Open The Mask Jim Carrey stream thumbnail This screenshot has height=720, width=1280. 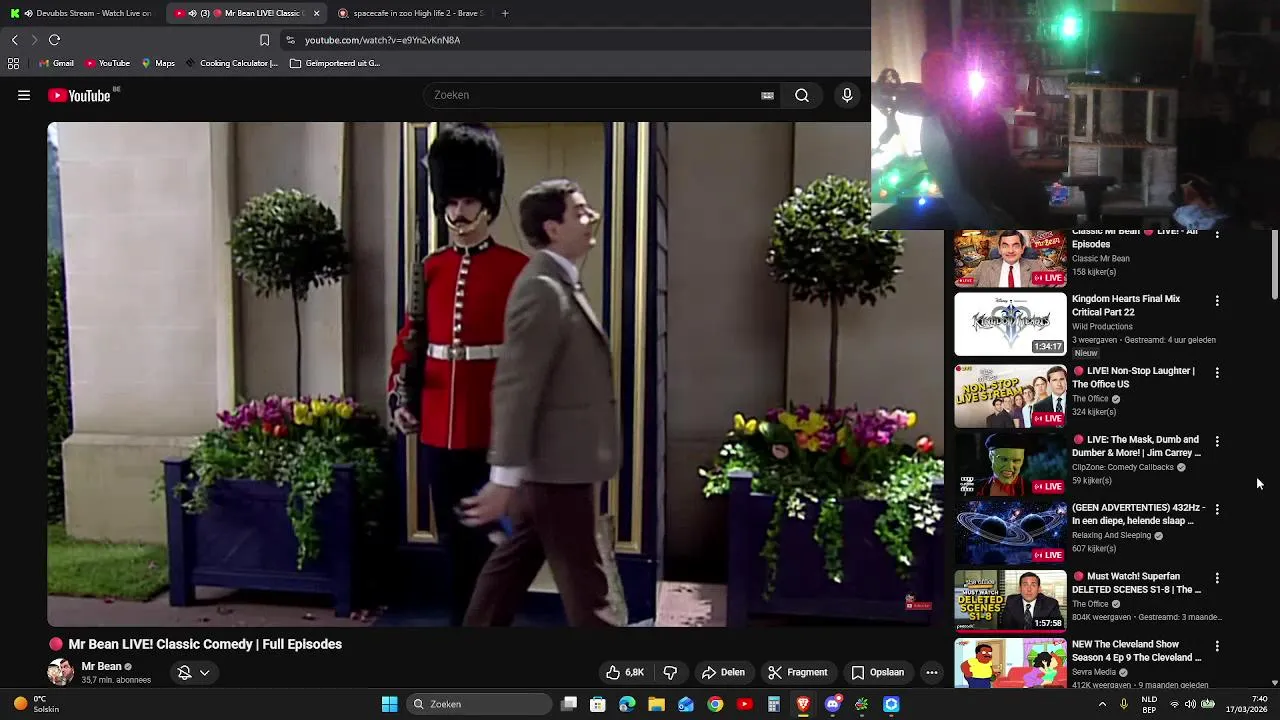pos(1010,465)
